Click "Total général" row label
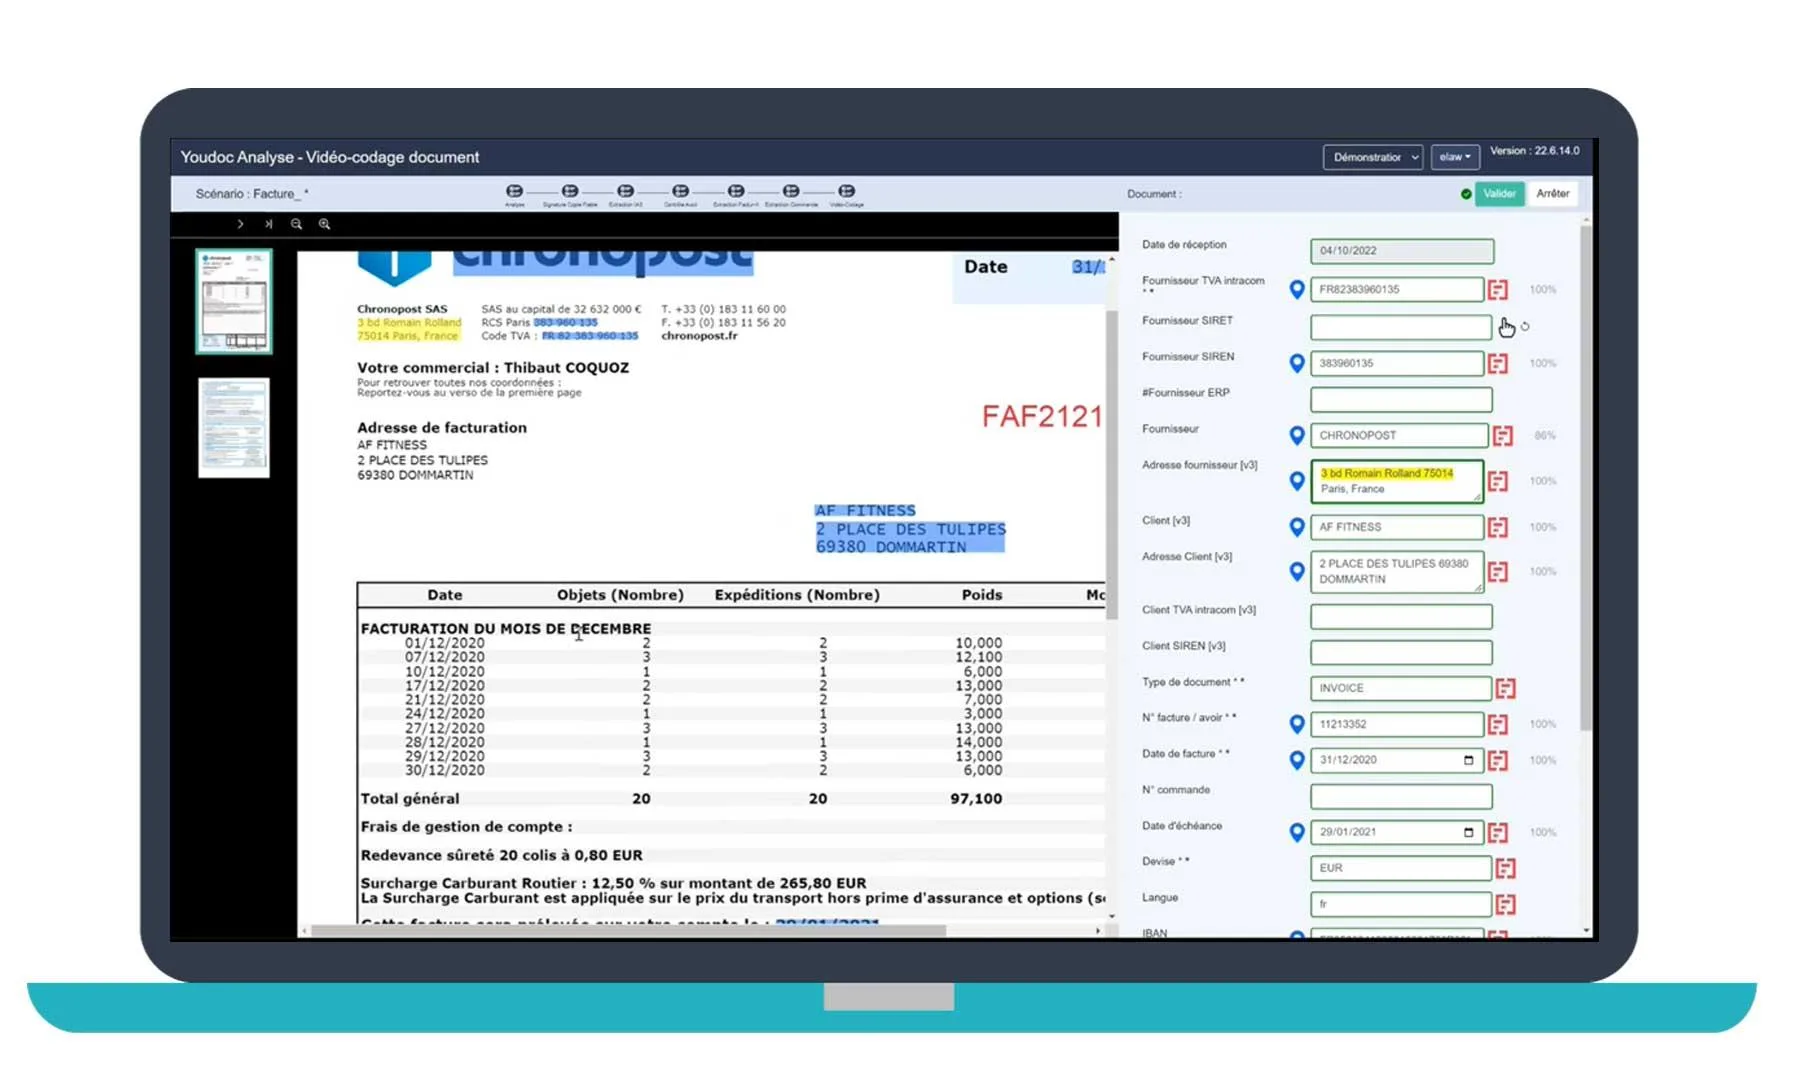This screenshot has height=1076, width=1808. pyautogui.click(x=410, y=799)
